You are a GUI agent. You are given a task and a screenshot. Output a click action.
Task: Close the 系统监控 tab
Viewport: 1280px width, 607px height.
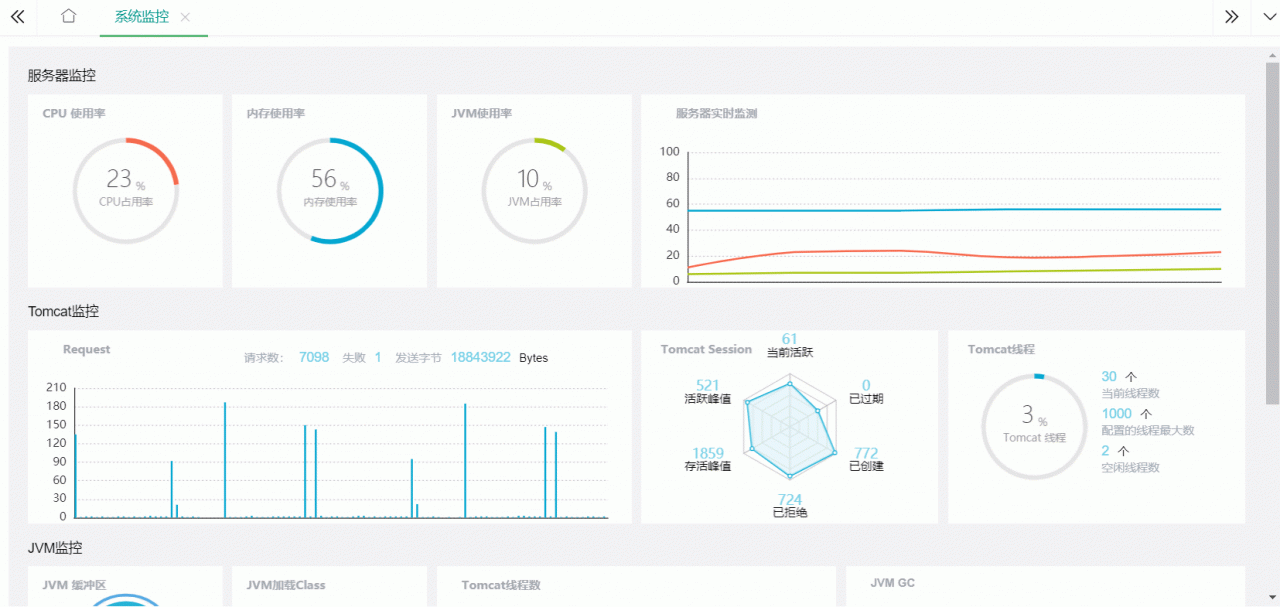[185, 17]
